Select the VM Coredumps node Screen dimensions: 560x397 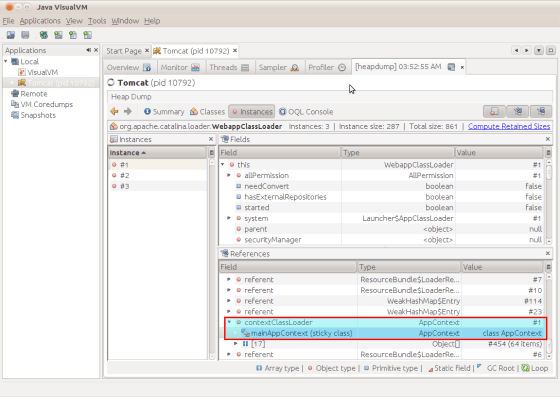click(x=42, y=104)
